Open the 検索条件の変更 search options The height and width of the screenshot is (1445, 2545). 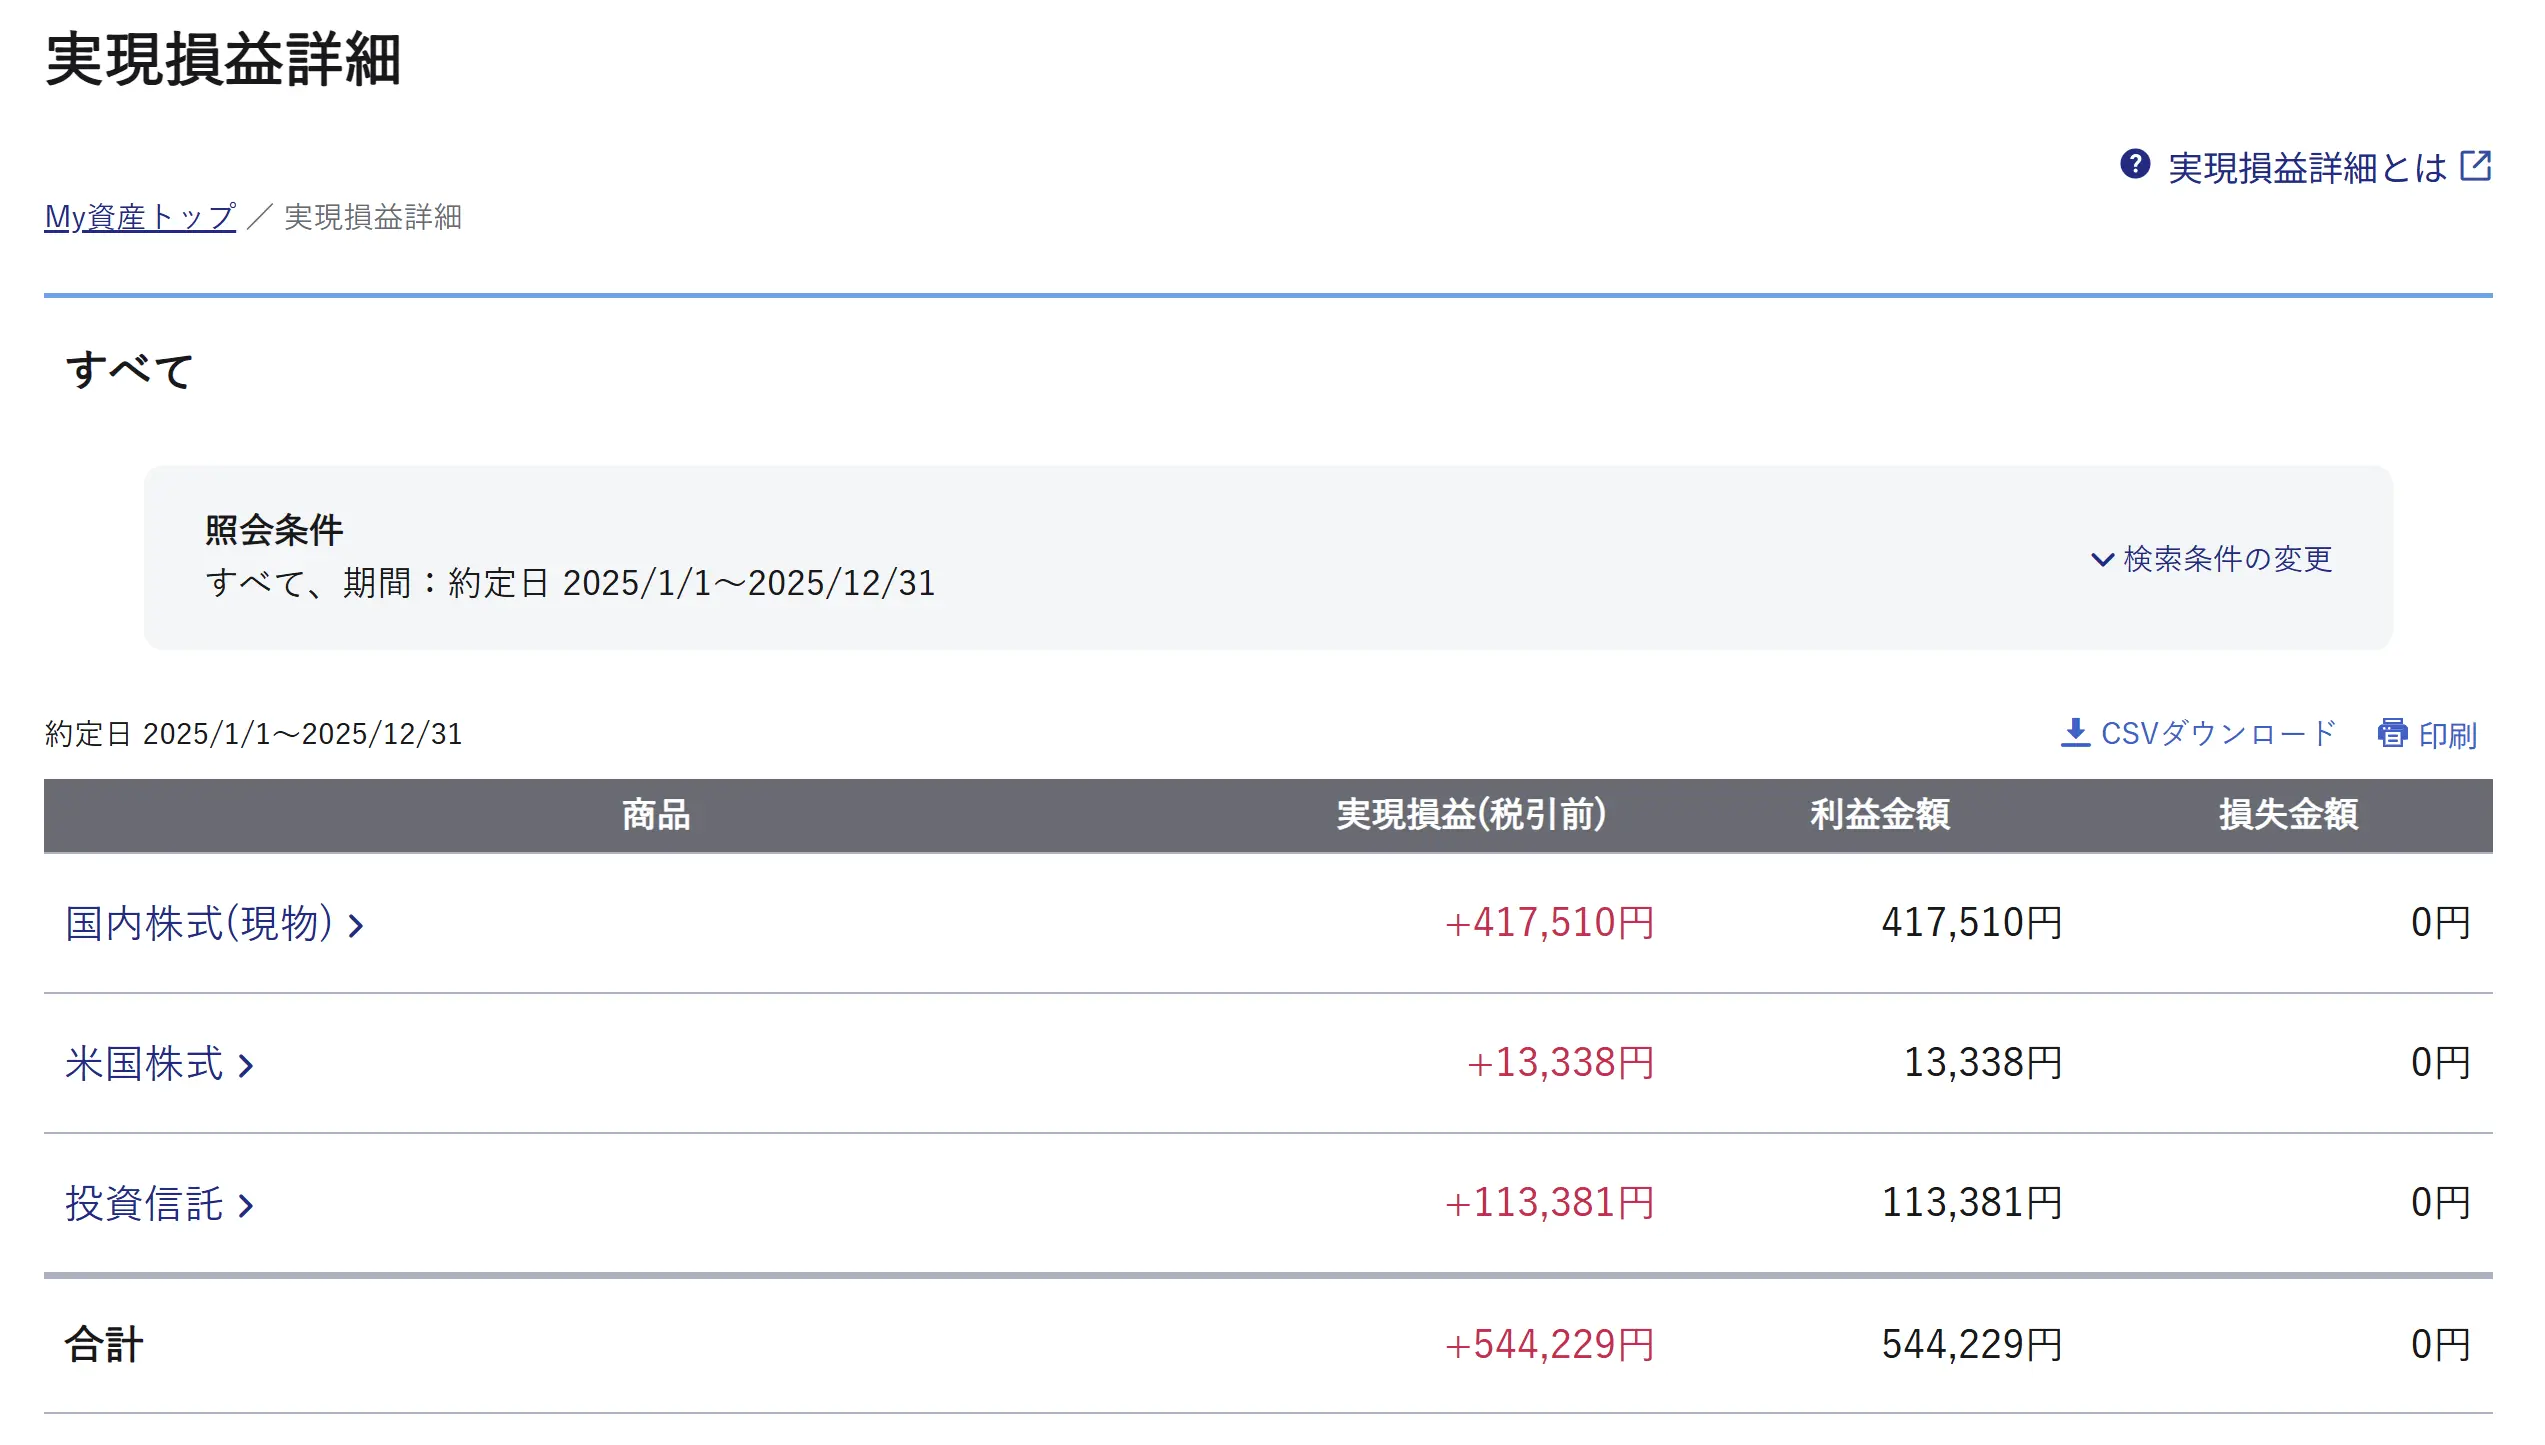coord(2227,559)
